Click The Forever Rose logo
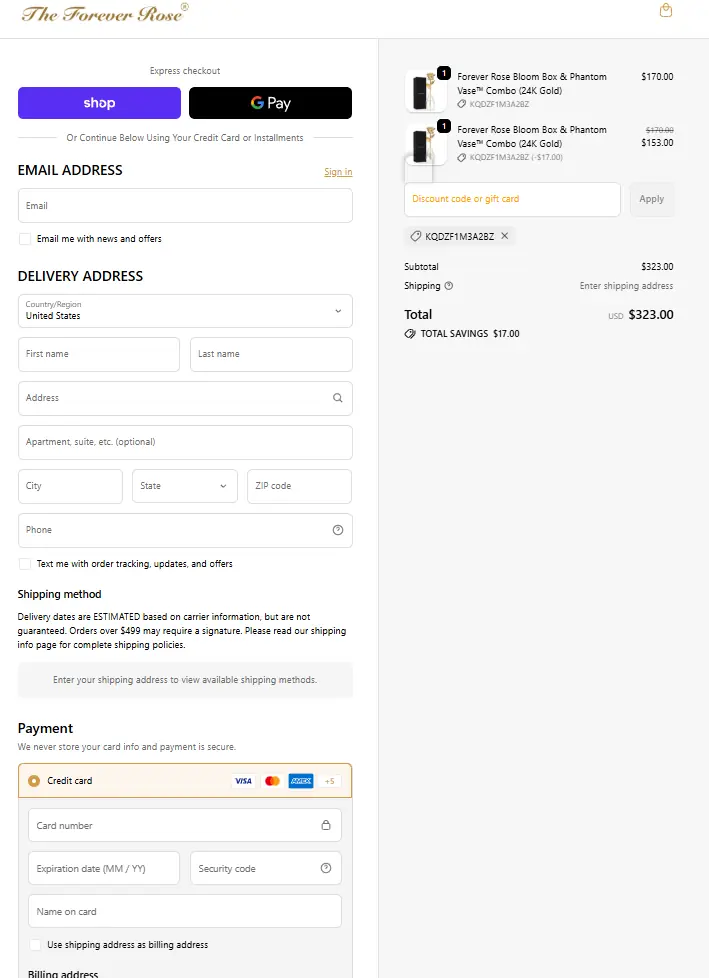709x978 pixels. [105, 13]
